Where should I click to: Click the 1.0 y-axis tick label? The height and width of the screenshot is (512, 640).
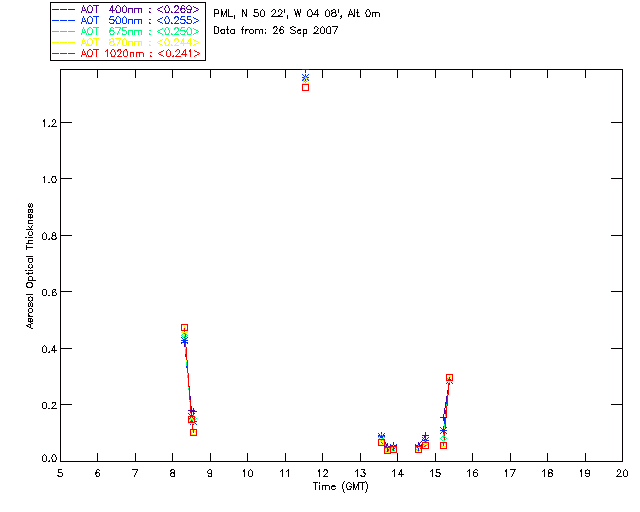point(49,179)
